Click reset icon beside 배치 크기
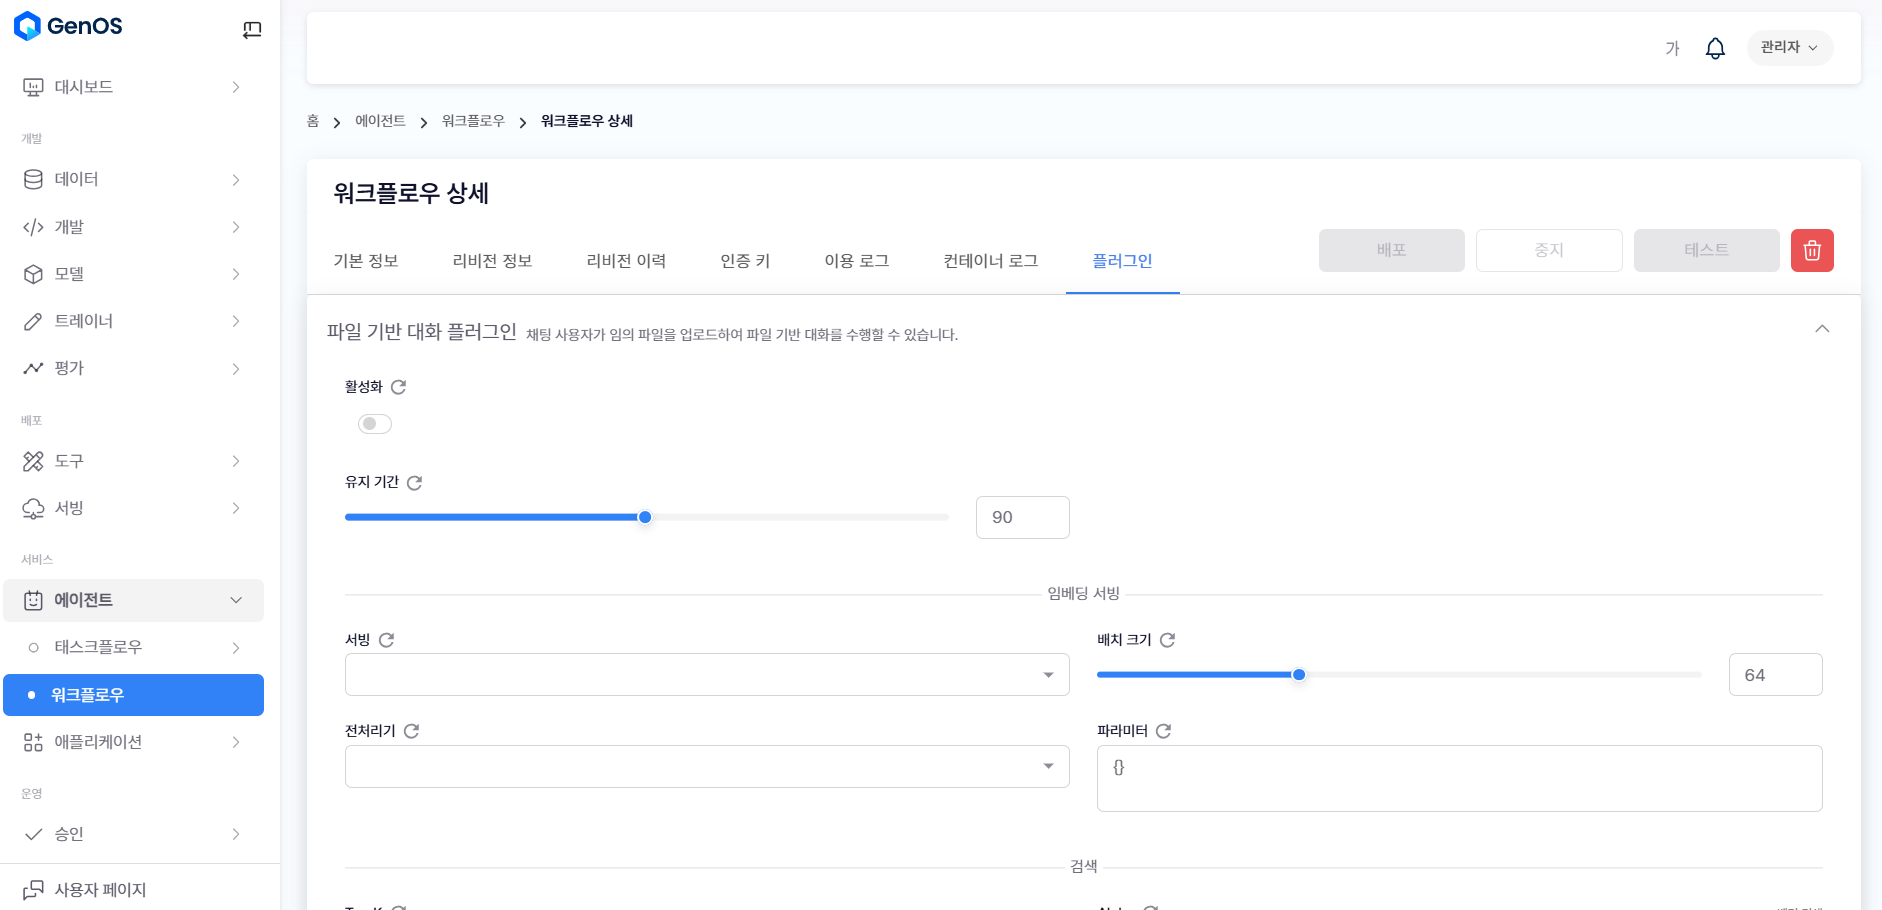Viewport: 1882px width, 910px height. [1167, 640]
